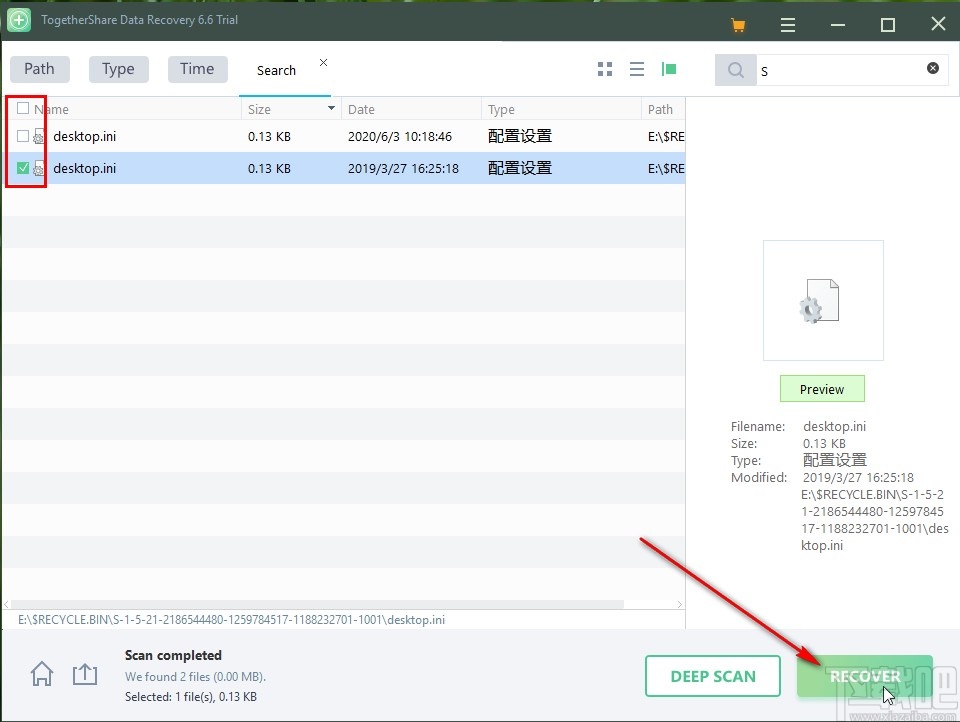
Task: Click the RECOVER button
Action: pyautogui.click(x=864, y=676)
